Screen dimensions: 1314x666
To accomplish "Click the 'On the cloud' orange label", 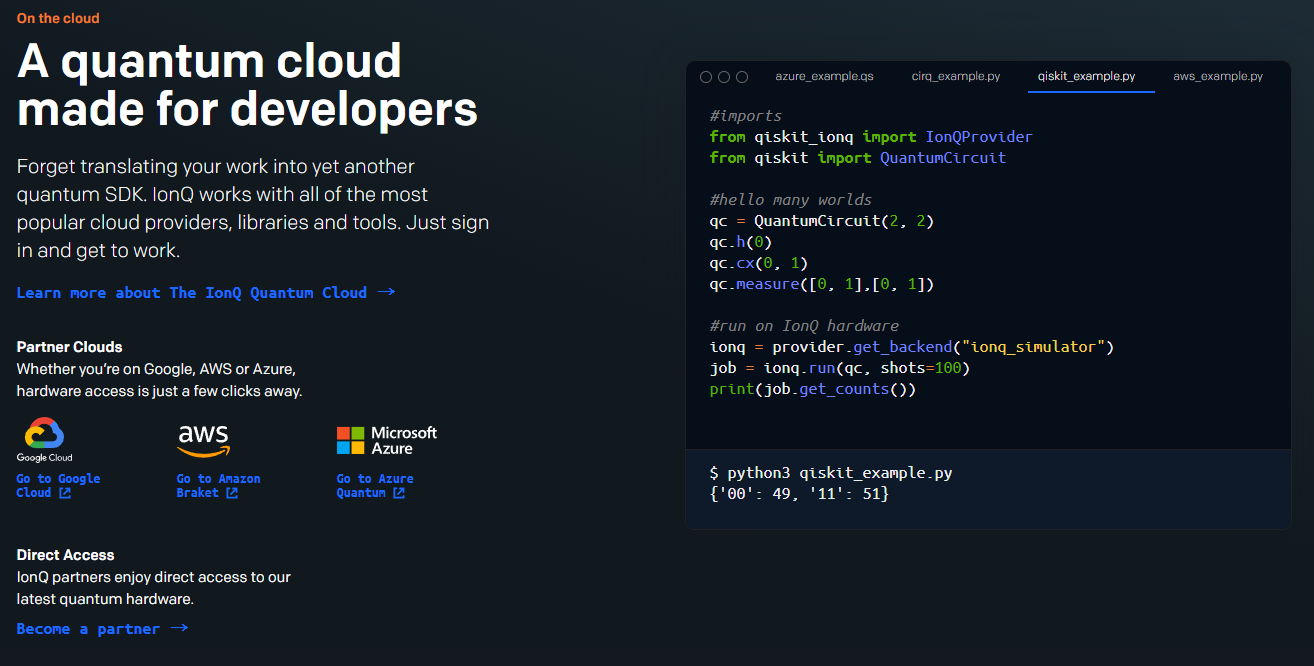I will coord(58,18).
